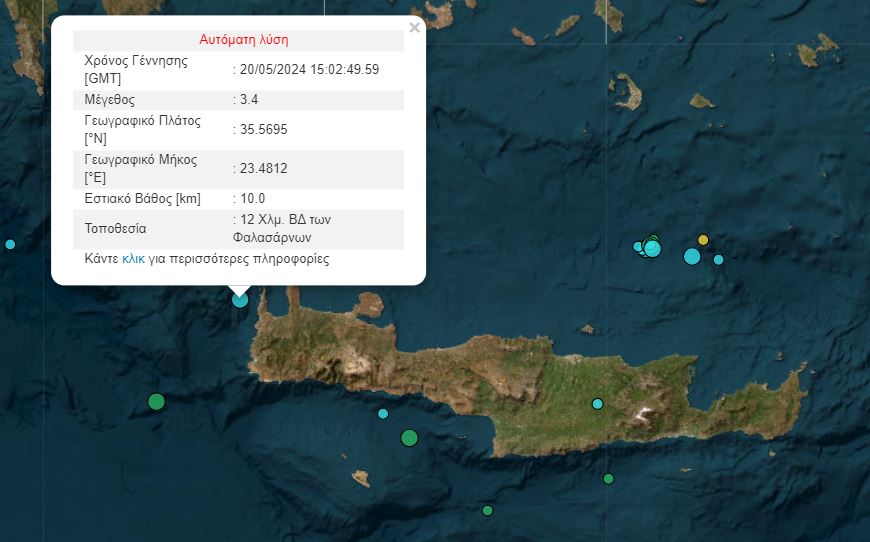
Task: Click the magnitude value 3.4 in the popup
Action: click(251, 100)
